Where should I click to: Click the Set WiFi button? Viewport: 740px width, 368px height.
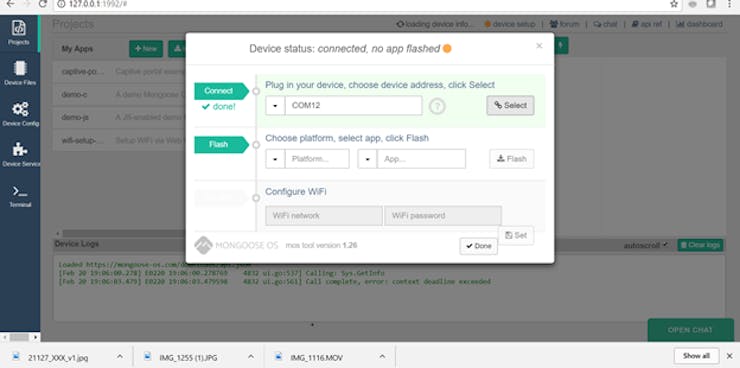[x=515, y=235]
